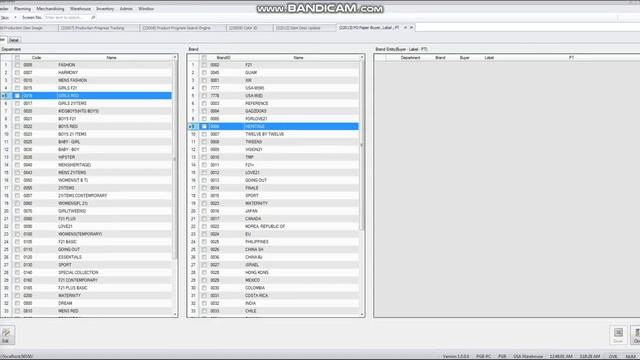640x360 pixels.
Task: Select the REFERENCE brand row
Action: click(x=273, y=104)
